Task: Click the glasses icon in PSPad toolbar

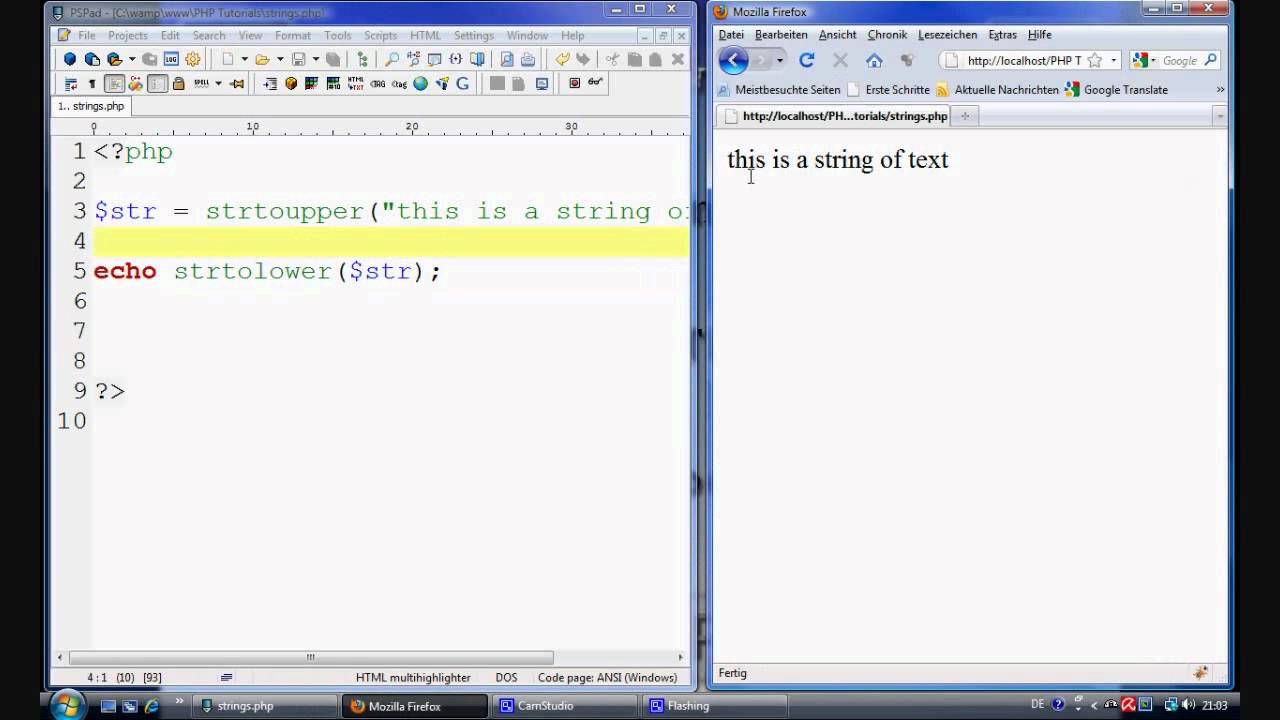Action: (x=595, y=83)
